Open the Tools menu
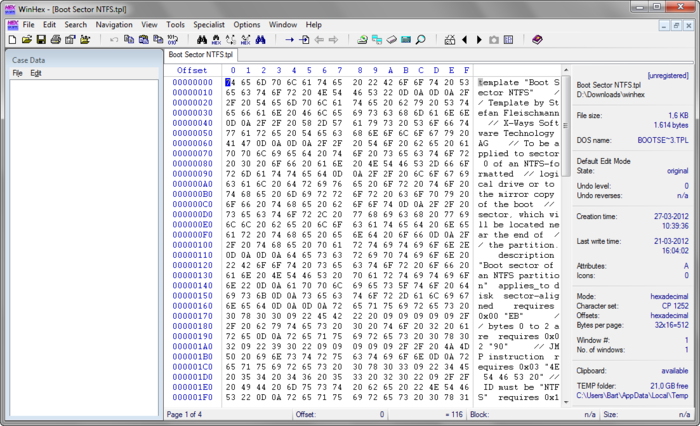 pyautogui.click(x=175, y=23)
